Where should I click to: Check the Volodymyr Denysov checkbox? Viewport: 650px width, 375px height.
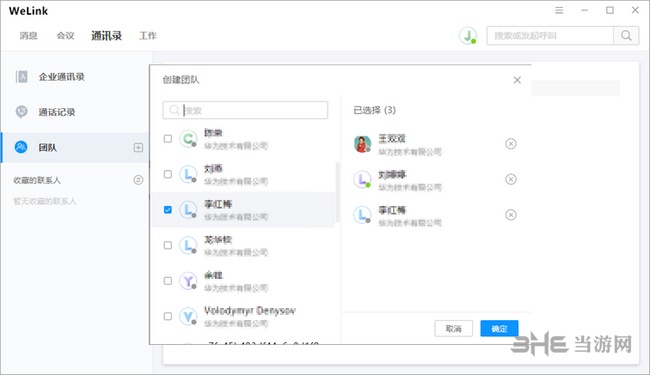point(168,317)
